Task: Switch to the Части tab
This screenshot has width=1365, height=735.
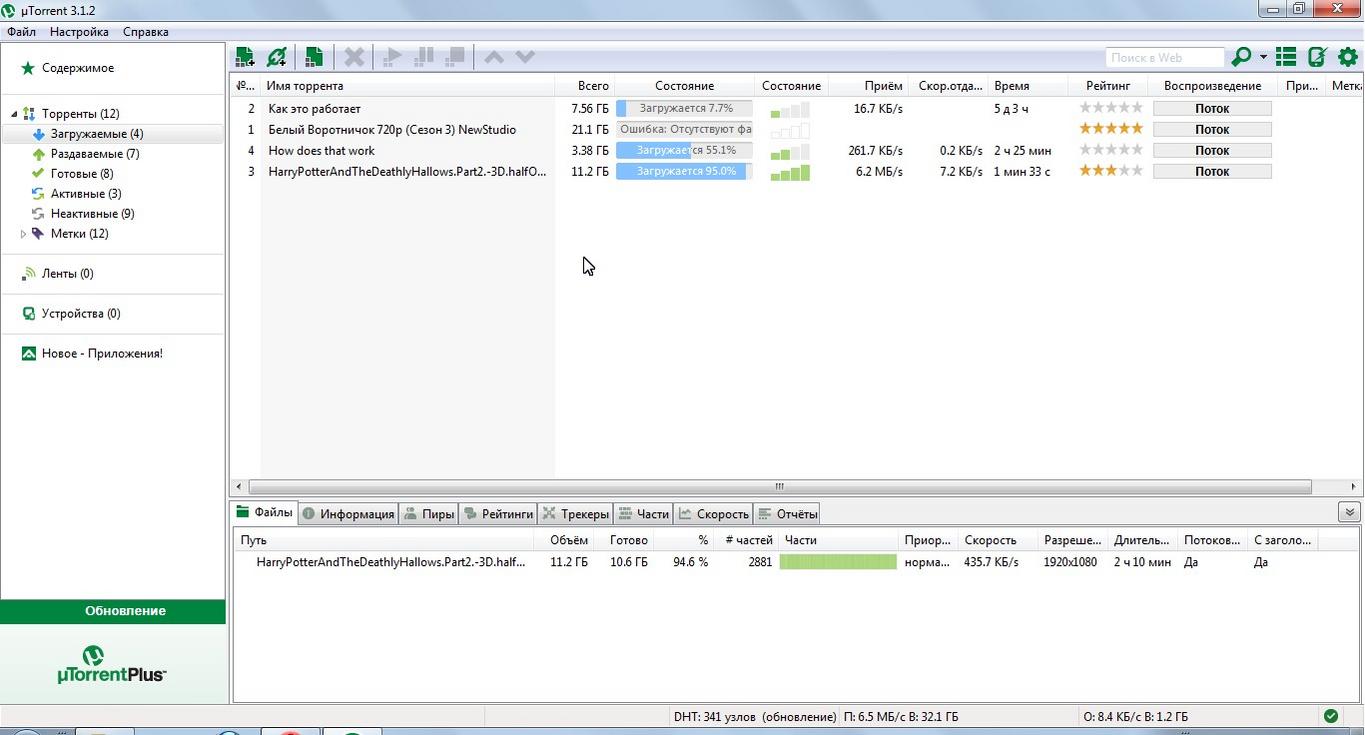Action: [643, 514]
